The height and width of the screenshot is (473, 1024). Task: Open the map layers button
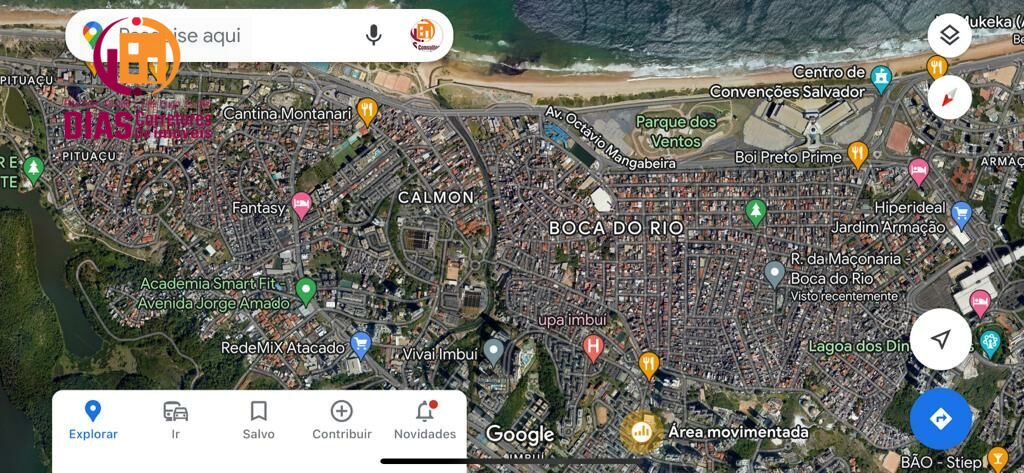(949, 35)
